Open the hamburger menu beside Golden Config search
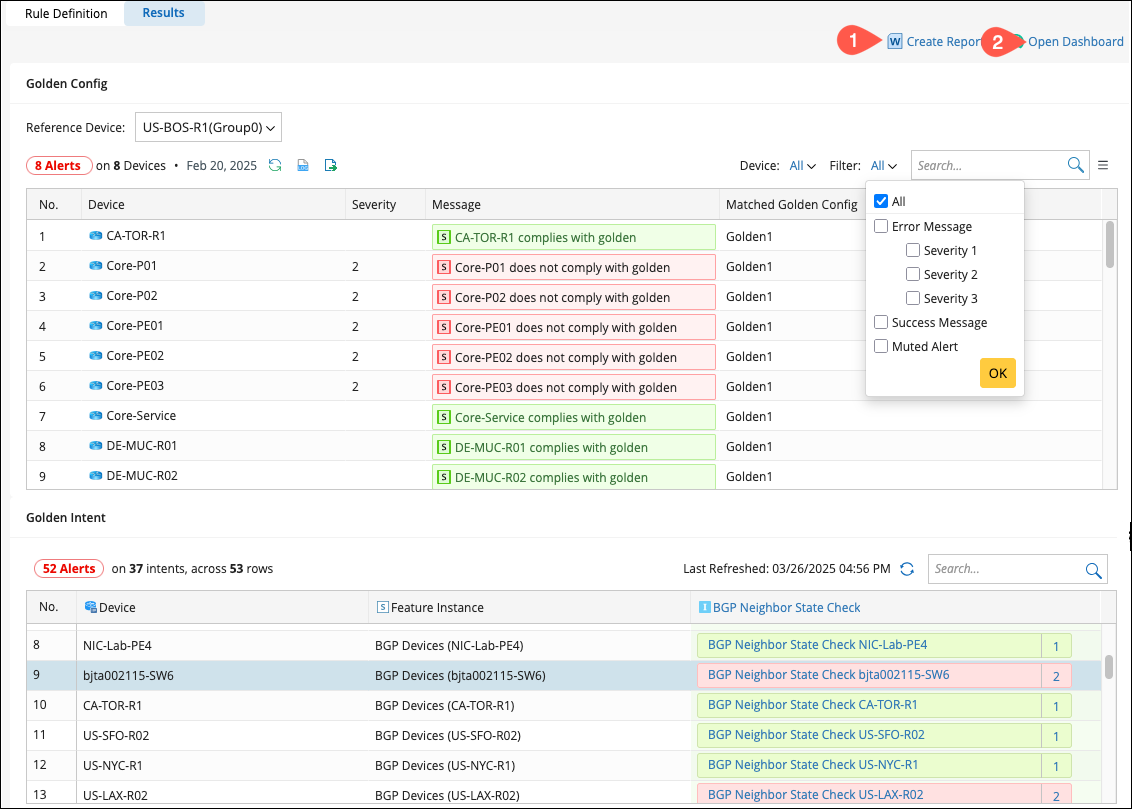Viewport: 1132px width, 809px height. 1103,165
